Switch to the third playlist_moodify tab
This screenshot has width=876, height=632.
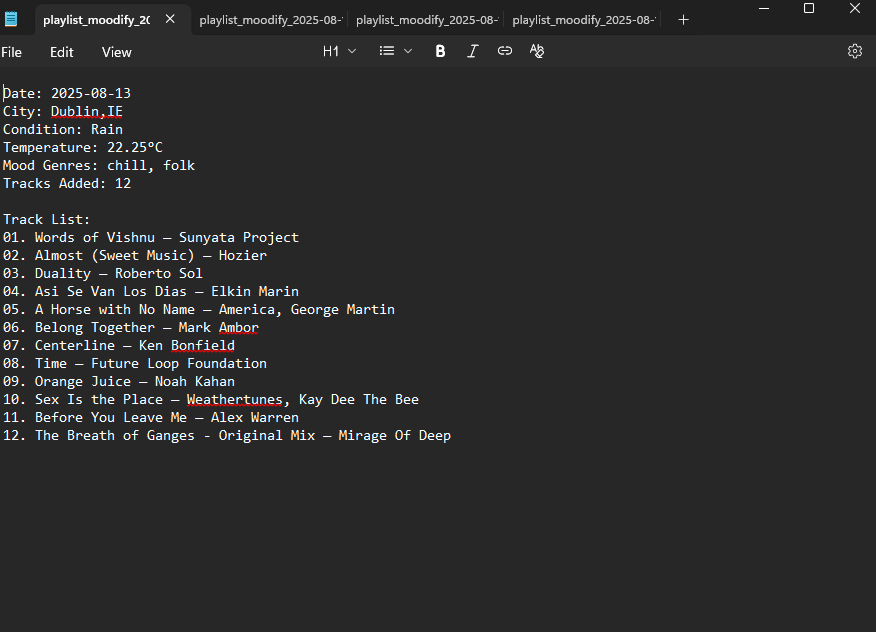click(427, 20)
